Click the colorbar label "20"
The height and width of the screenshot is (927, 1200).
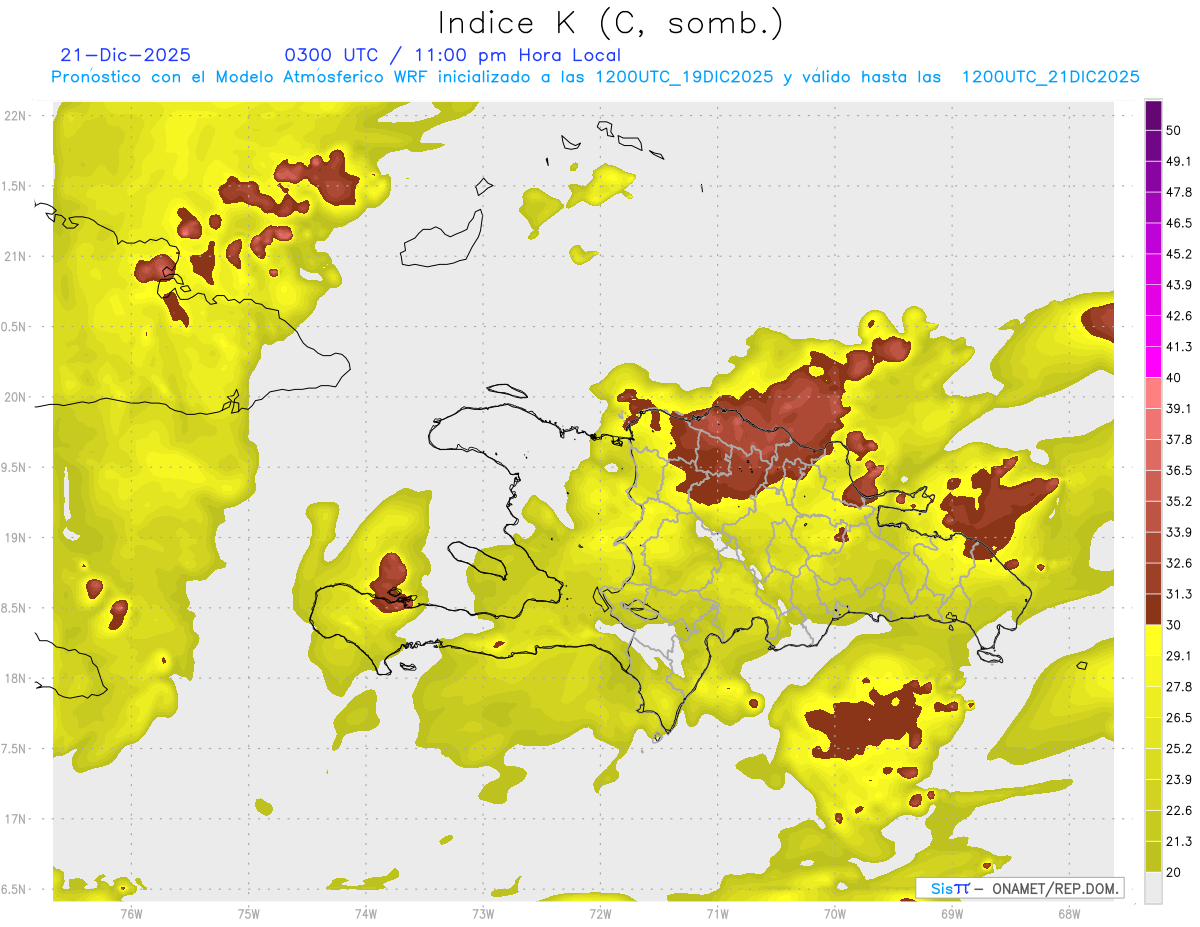[x=1174, y=872]
